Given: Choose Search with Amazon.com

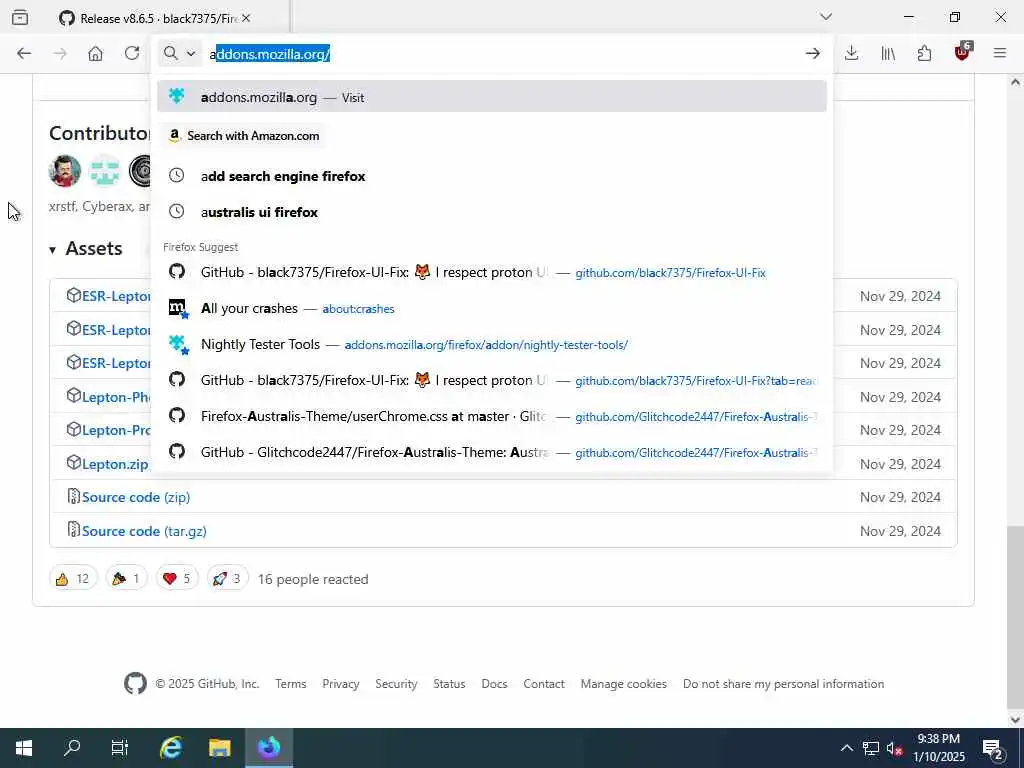Looking at the screenshot, I should 244,136.
